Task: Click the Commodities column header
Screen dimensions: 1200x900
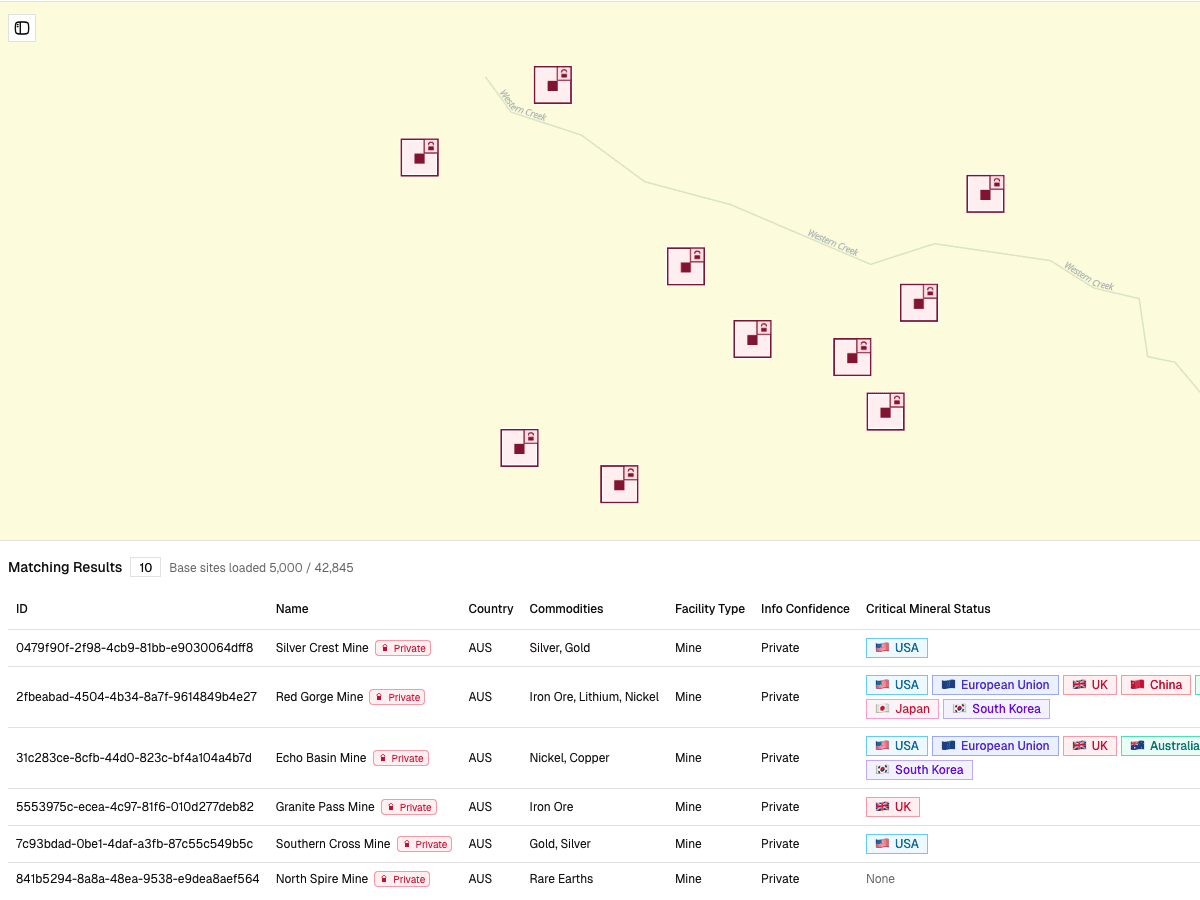Action: (x=566, y=608)
